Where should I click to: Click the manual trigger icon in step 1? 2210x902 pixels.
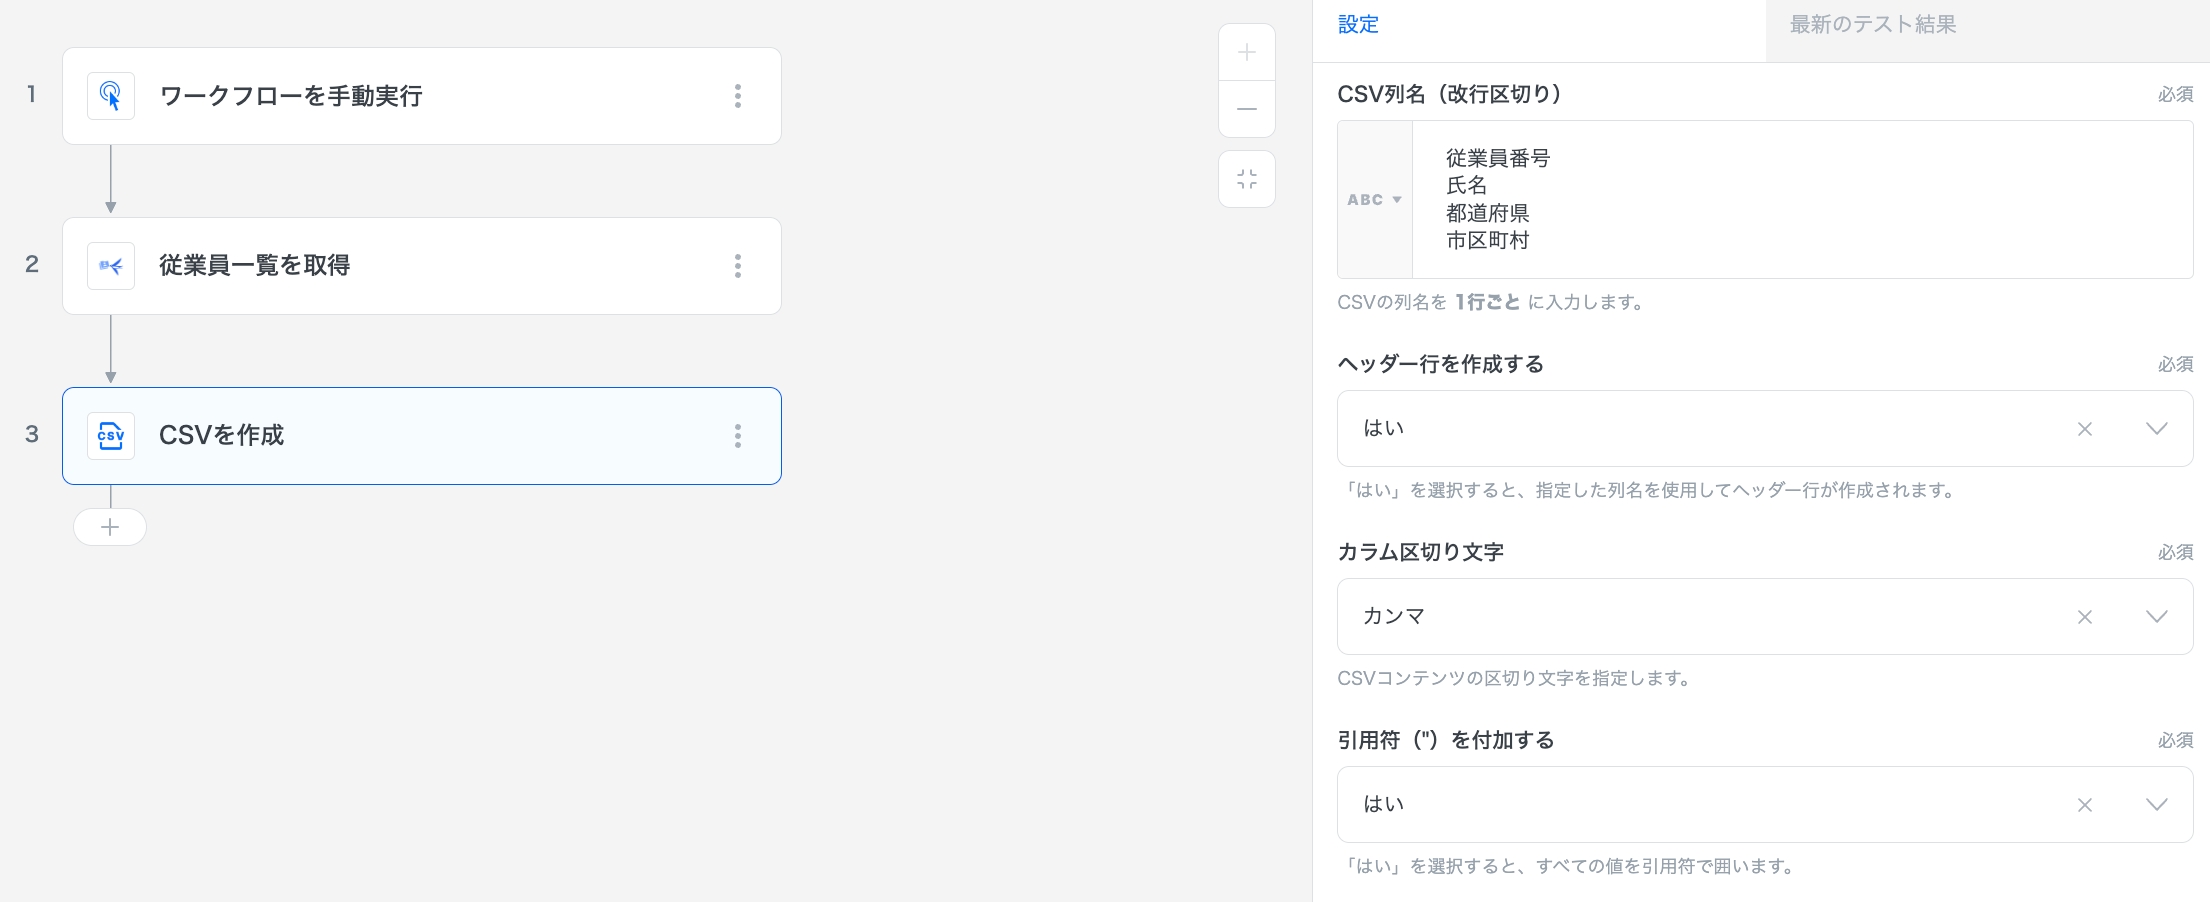pyautogui.click(x=111, y=96)
